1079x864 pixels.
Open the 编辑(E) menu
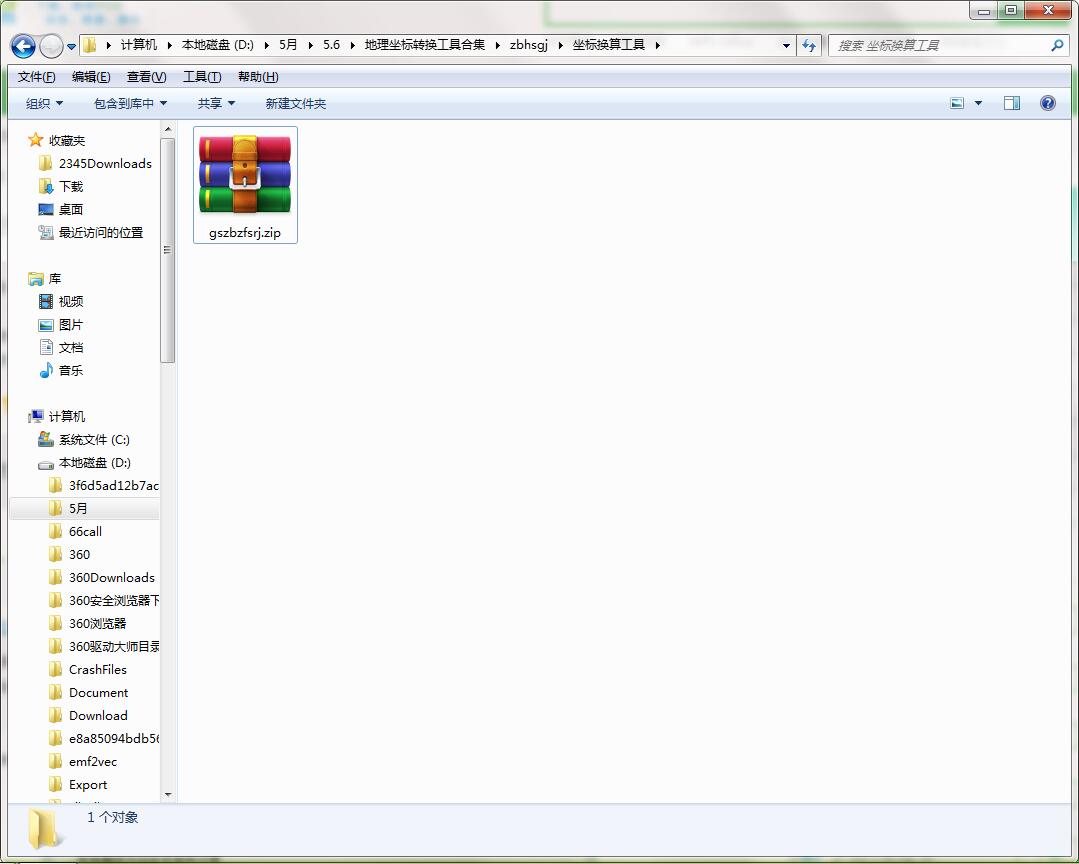91,76
